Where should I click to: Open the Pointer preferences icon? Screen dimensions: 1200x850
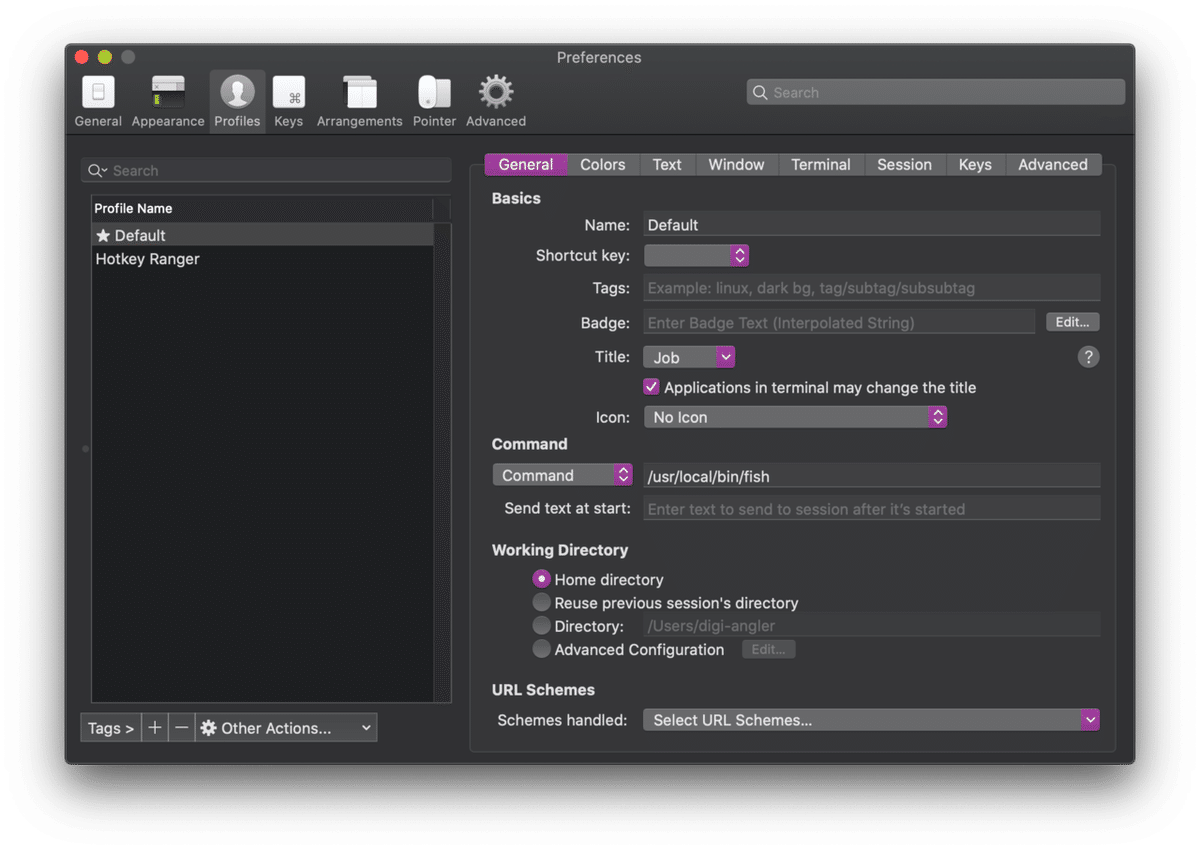pos(434,102)
